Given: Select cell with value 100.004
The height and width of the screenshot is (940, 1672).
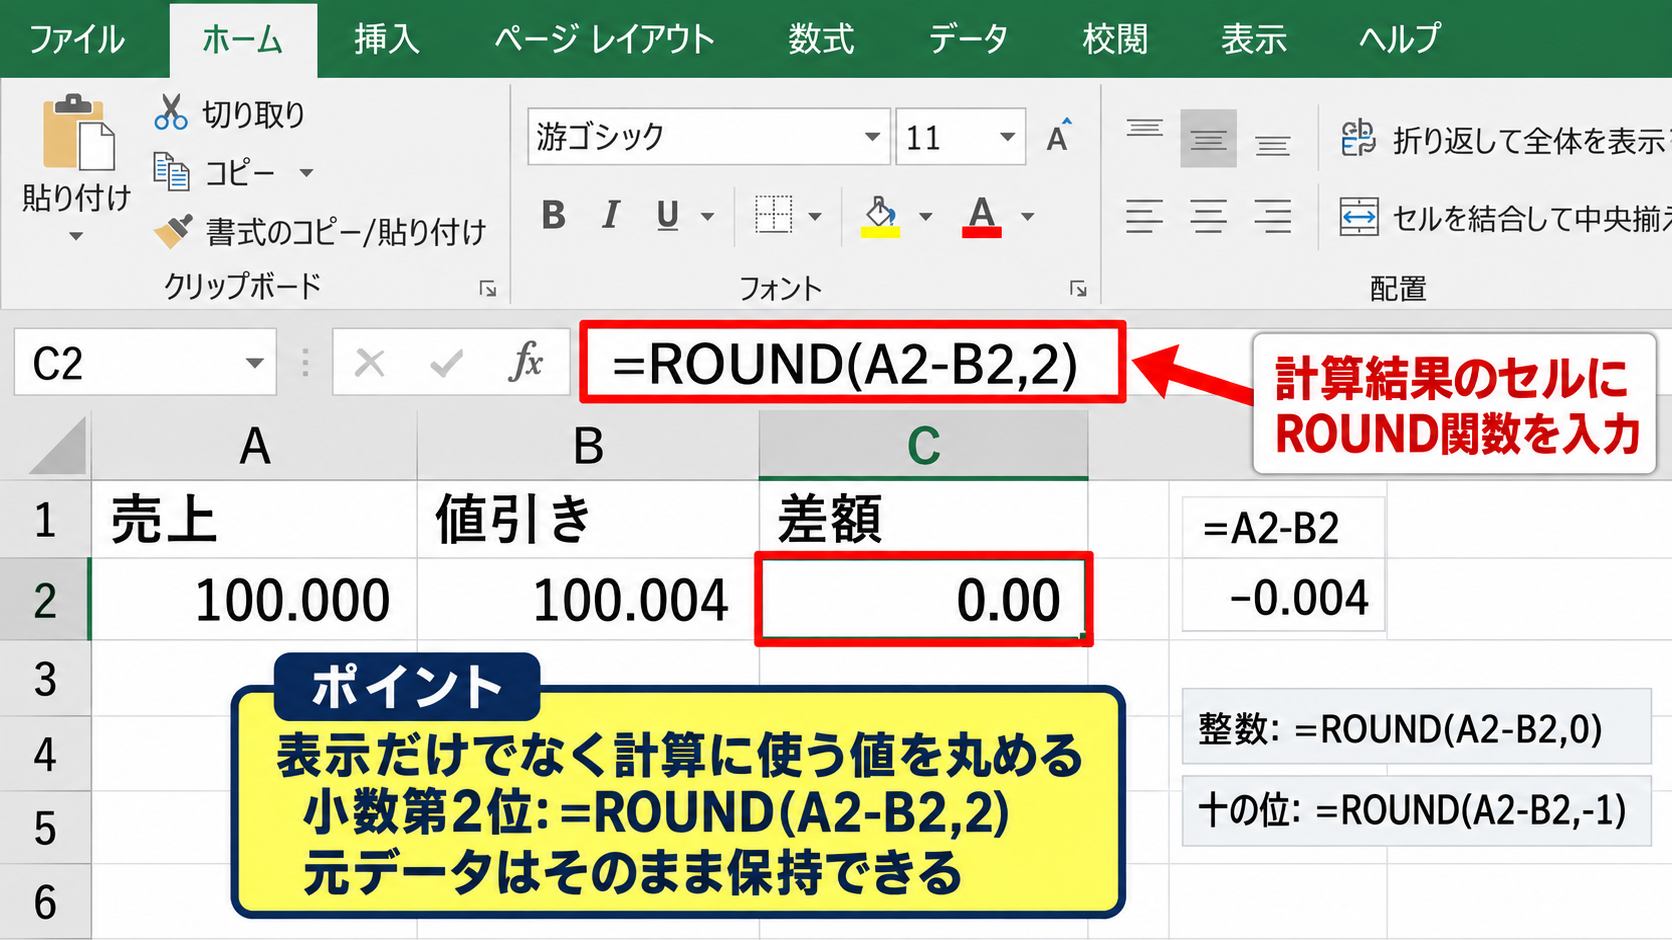Looking at the screenshot, I should pyautogui.click(x=588, y=600).
